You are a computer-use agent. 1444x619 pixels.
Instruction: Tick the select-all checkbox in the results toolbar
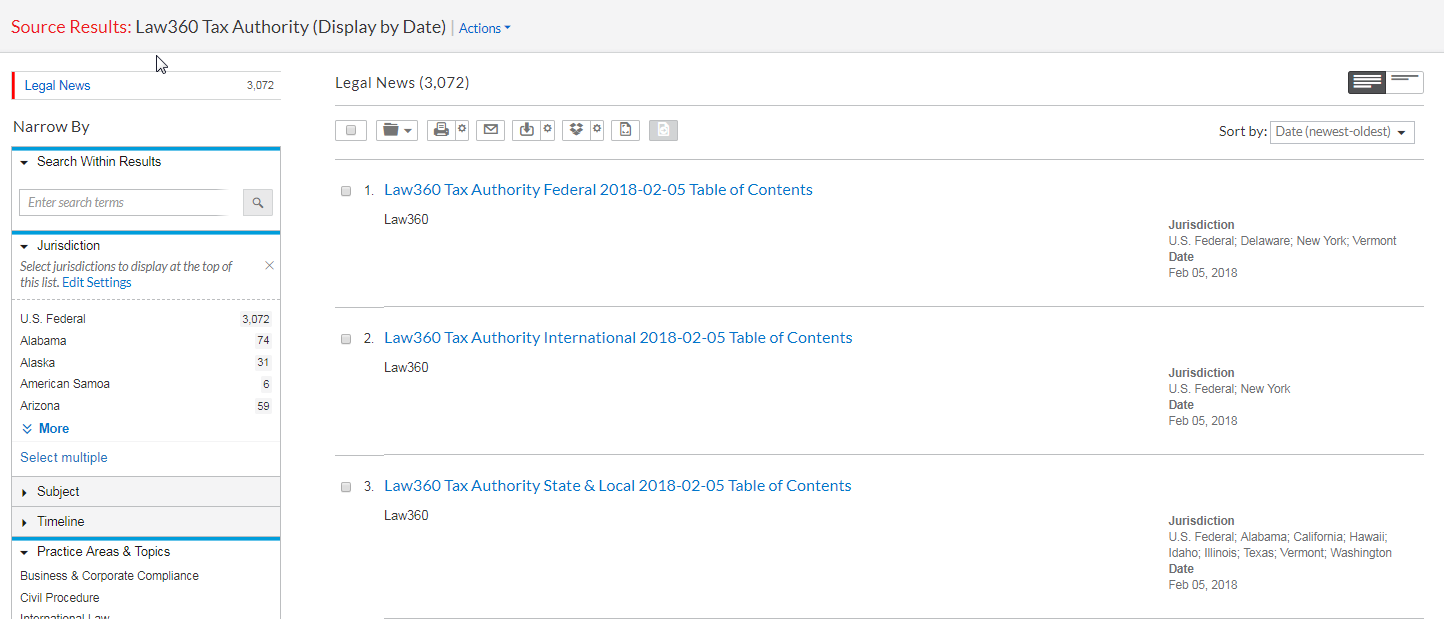351,130
